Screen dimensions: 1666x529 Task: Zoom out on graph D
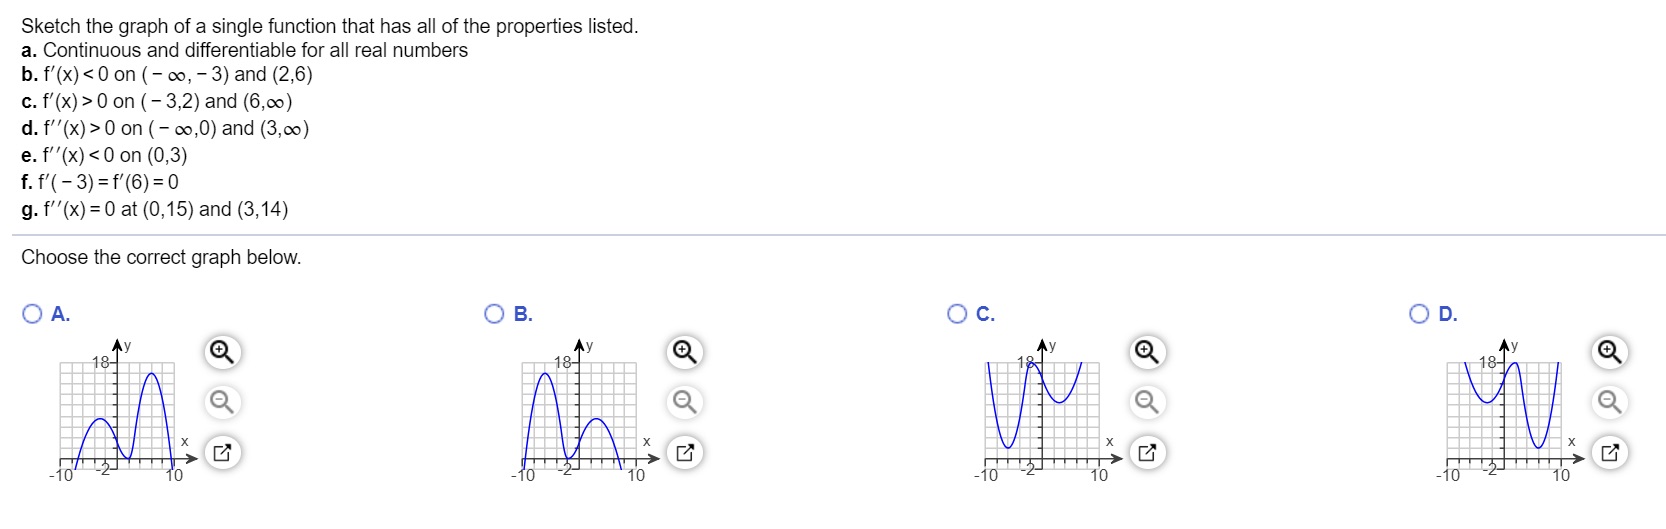tap(1610, 402)
